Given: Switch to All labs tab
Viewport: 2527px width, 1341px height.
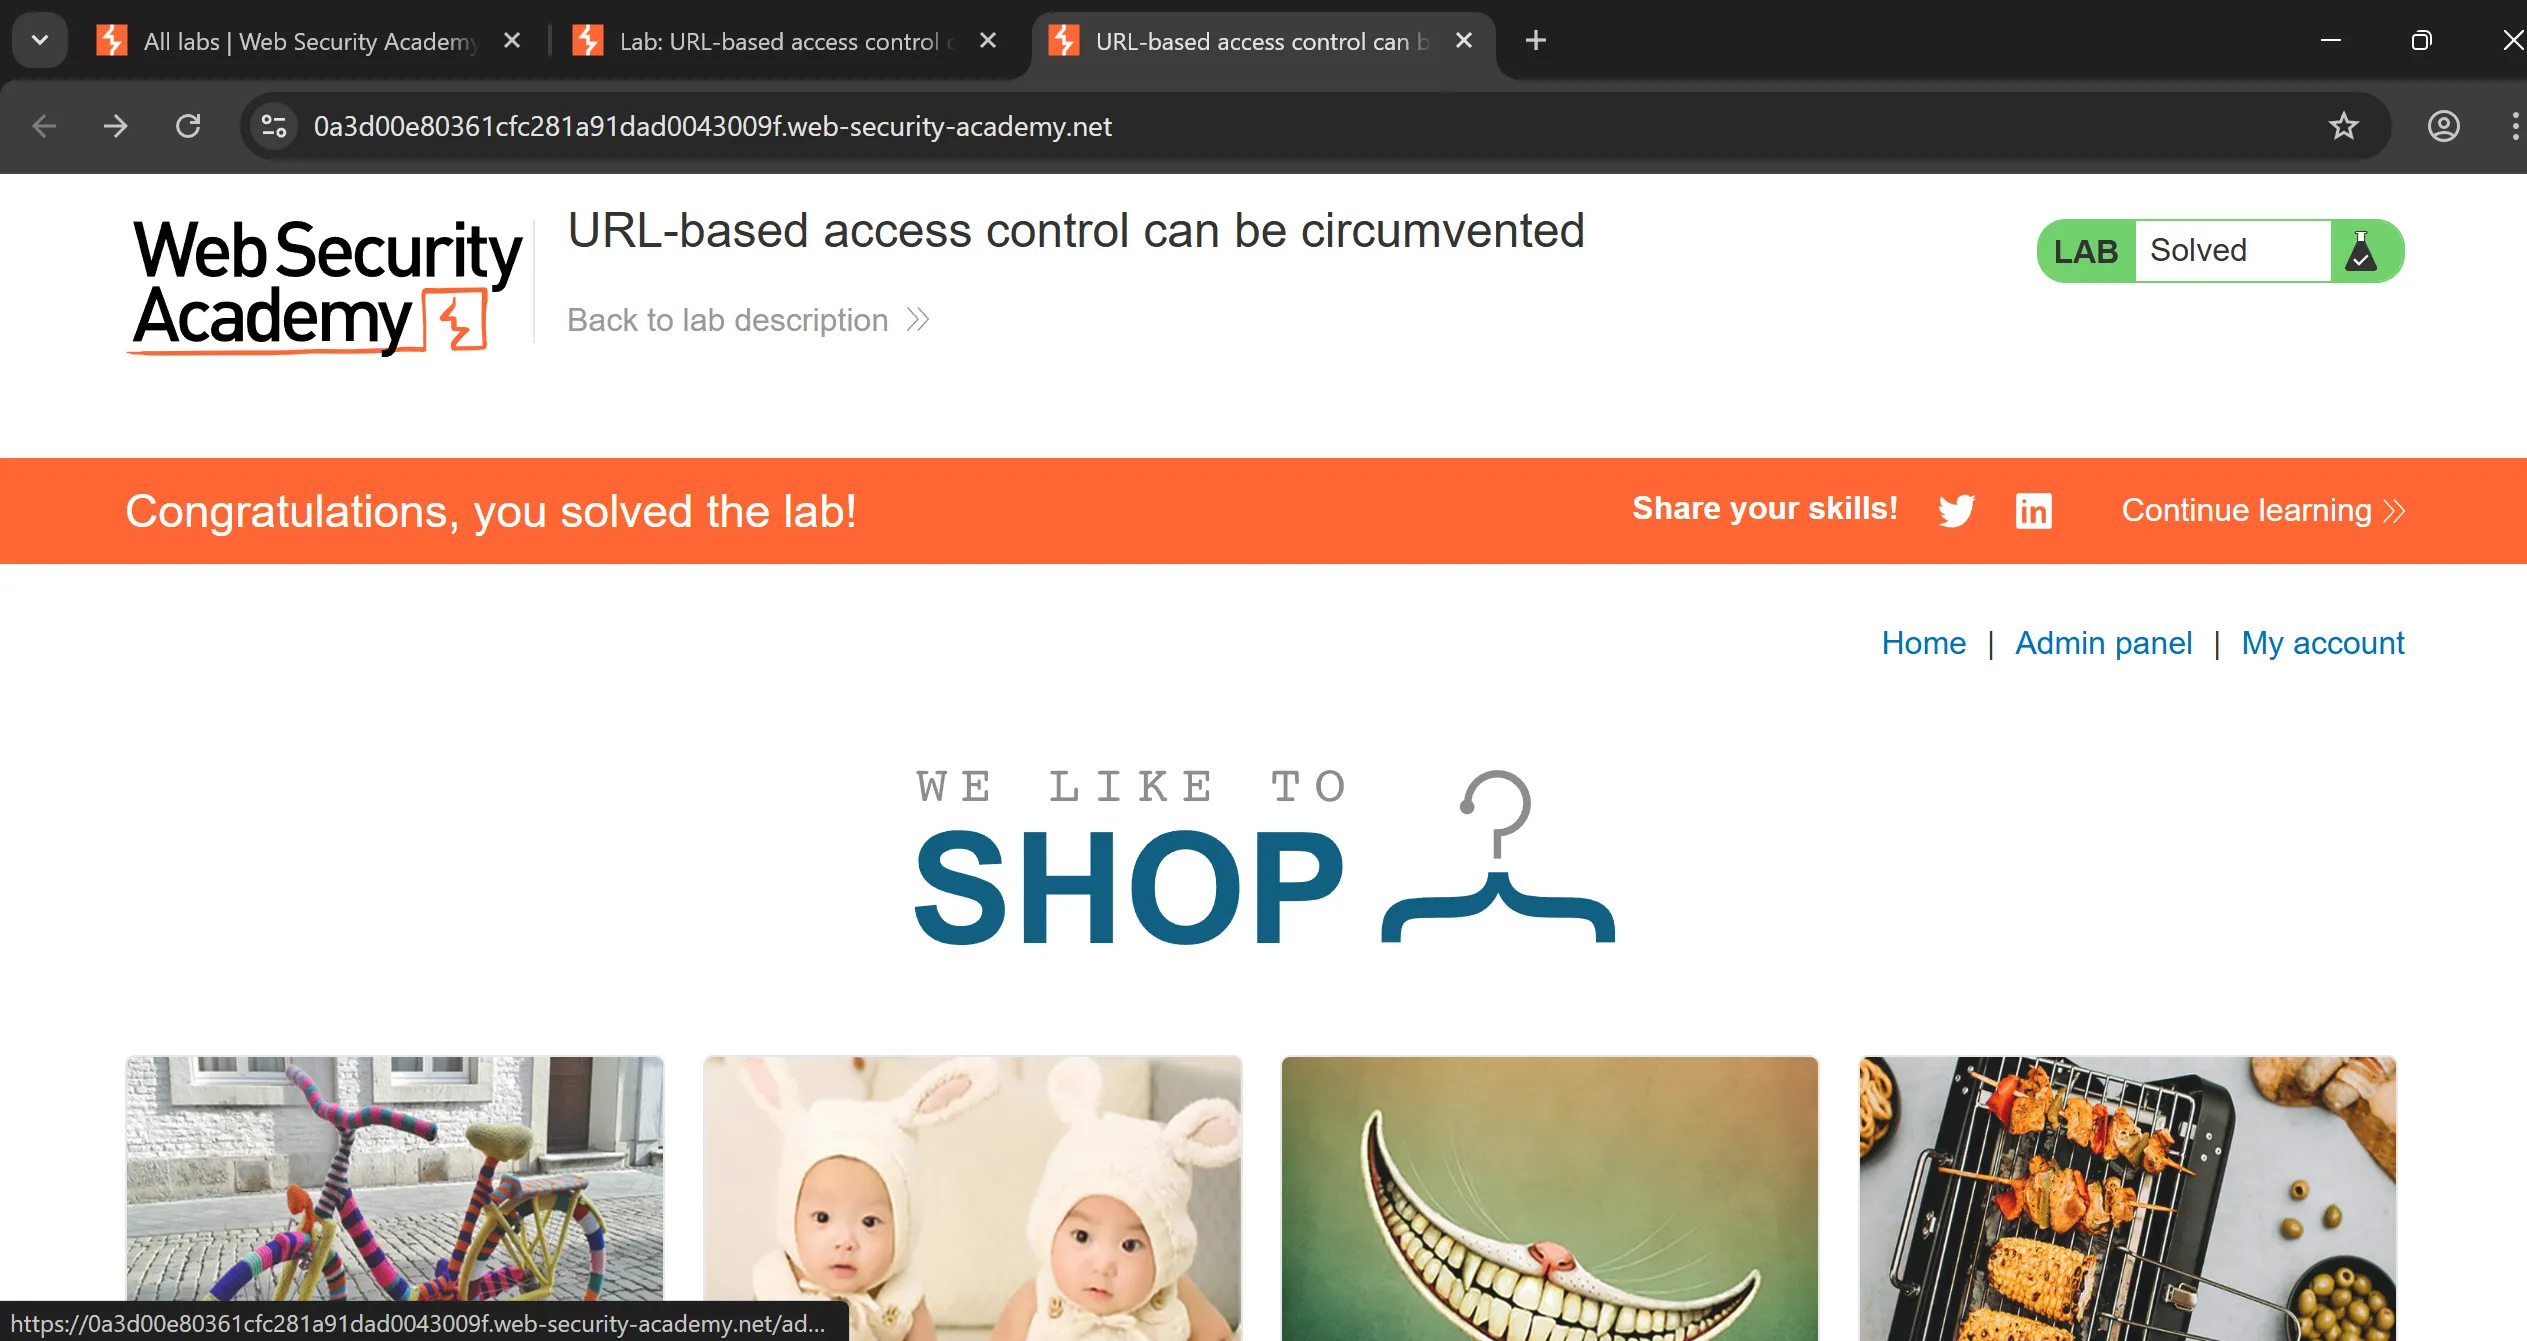Looking at the screenshot, I should click(x=308, y=41).
